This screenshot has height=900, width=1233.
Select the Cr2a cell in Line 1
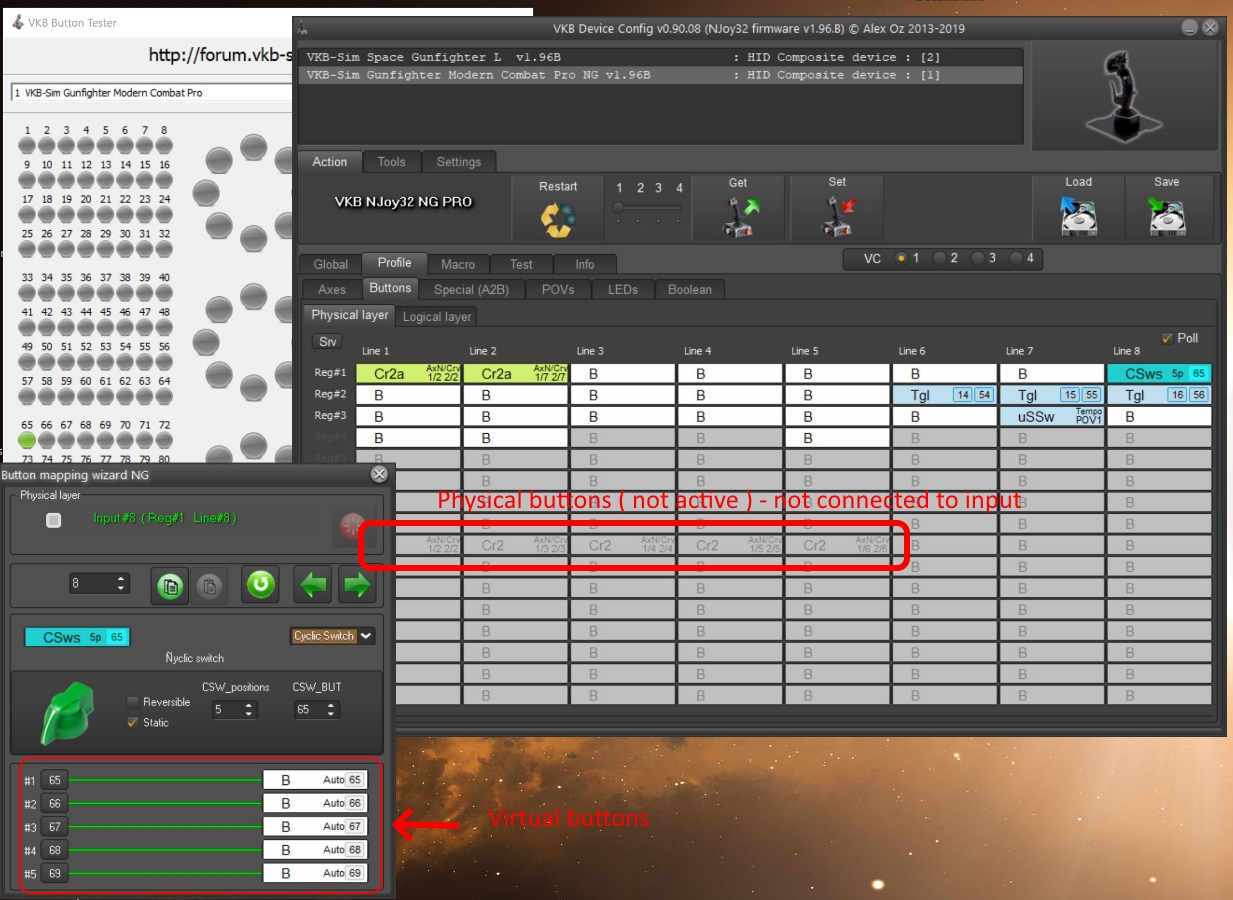pos(408,374)
